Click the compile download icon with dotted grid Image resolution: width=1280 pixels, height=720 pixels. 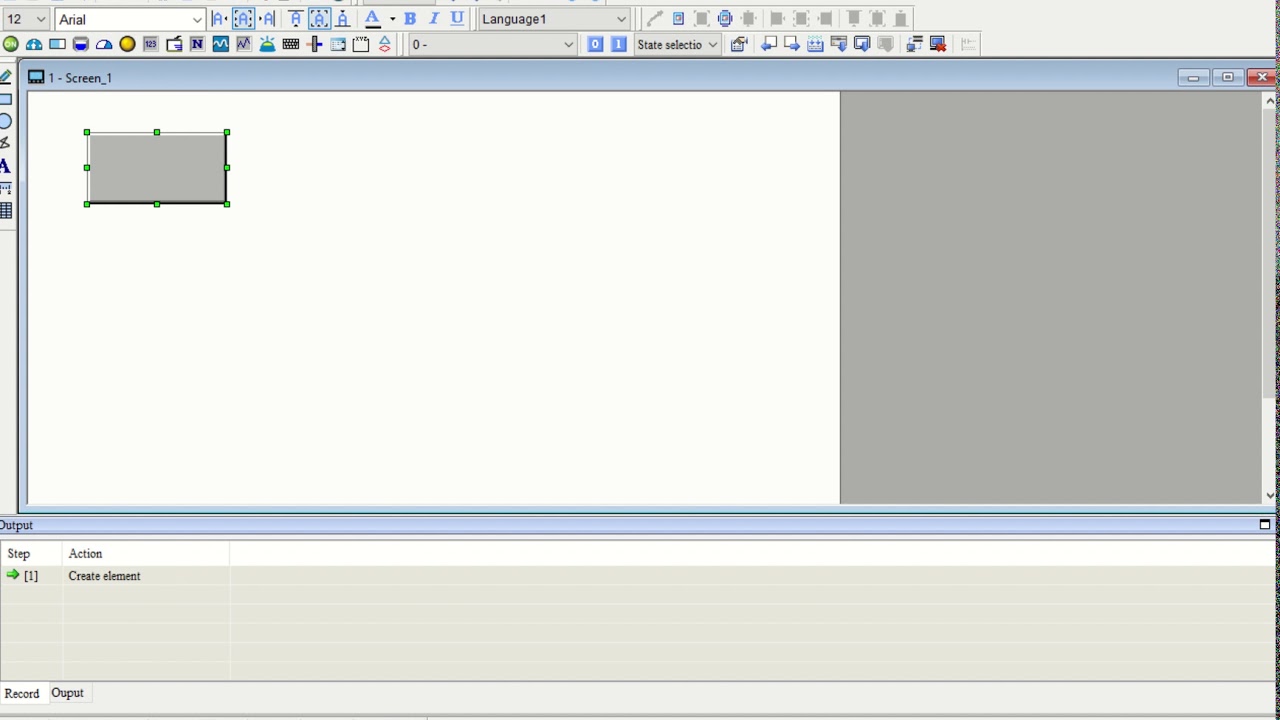click(x=815, y=44)
